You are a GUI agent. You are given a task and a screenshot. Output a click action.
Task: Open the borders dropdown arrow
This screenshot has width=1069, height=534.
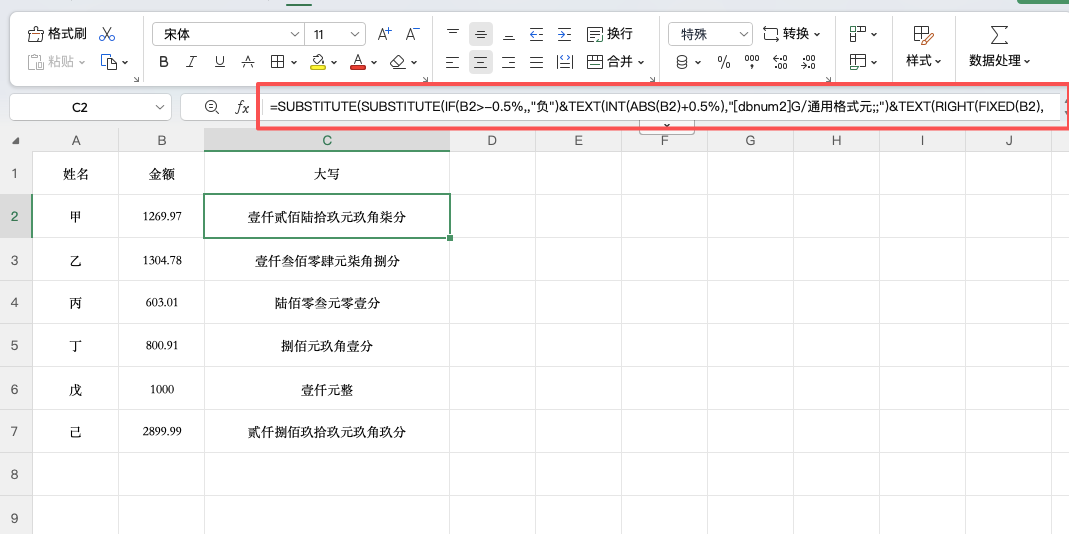click(x=294, y=63)
